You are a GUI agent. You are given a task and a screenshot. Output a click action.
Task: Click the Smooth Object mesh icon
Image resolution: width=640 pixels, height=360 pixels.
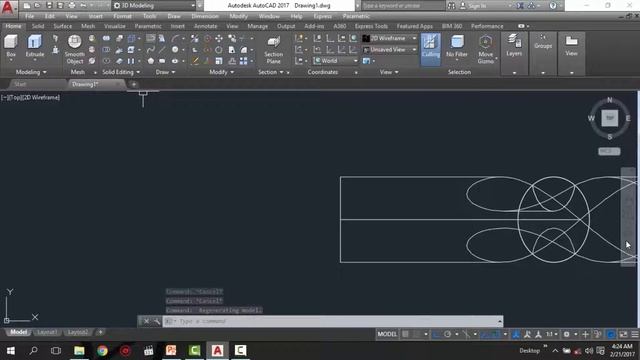click(75, 42)
